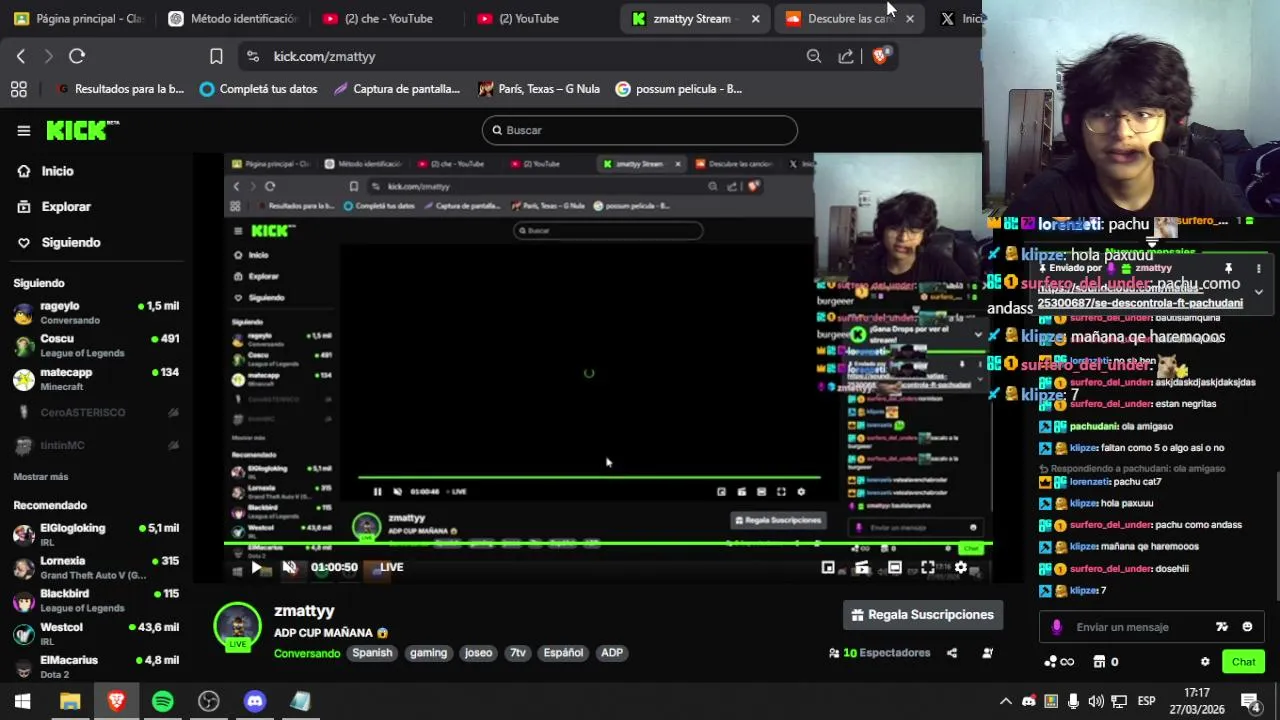Bookmark this page icon
Image resolution: width=1280 pixels, height=720 pixels.
pos(216,57)
